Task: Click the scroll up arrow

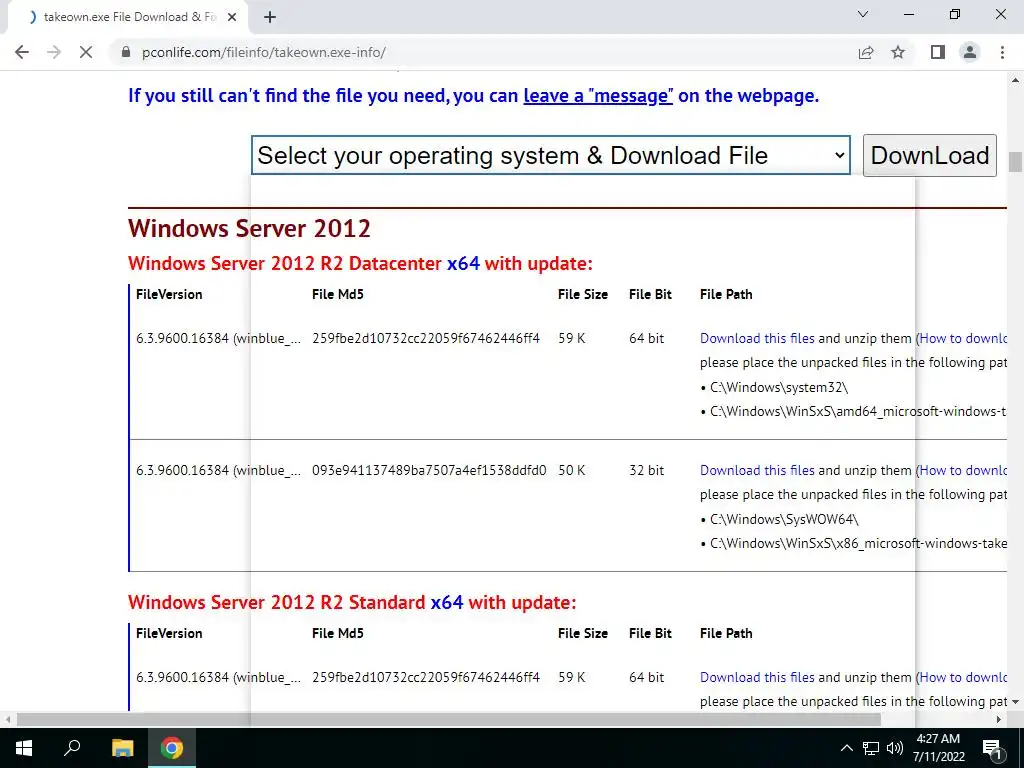Action: pos(1015,80)
